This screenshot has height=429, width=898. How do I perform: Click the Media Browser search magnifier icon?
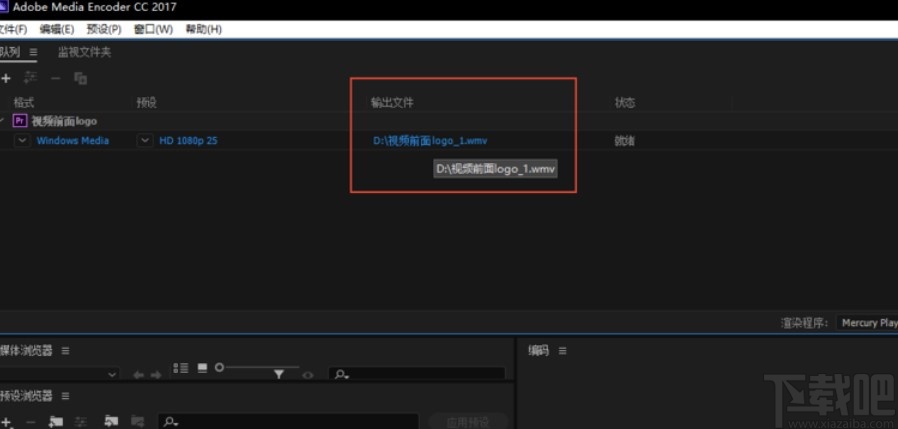pyautogui.click(x=341, y=375)
